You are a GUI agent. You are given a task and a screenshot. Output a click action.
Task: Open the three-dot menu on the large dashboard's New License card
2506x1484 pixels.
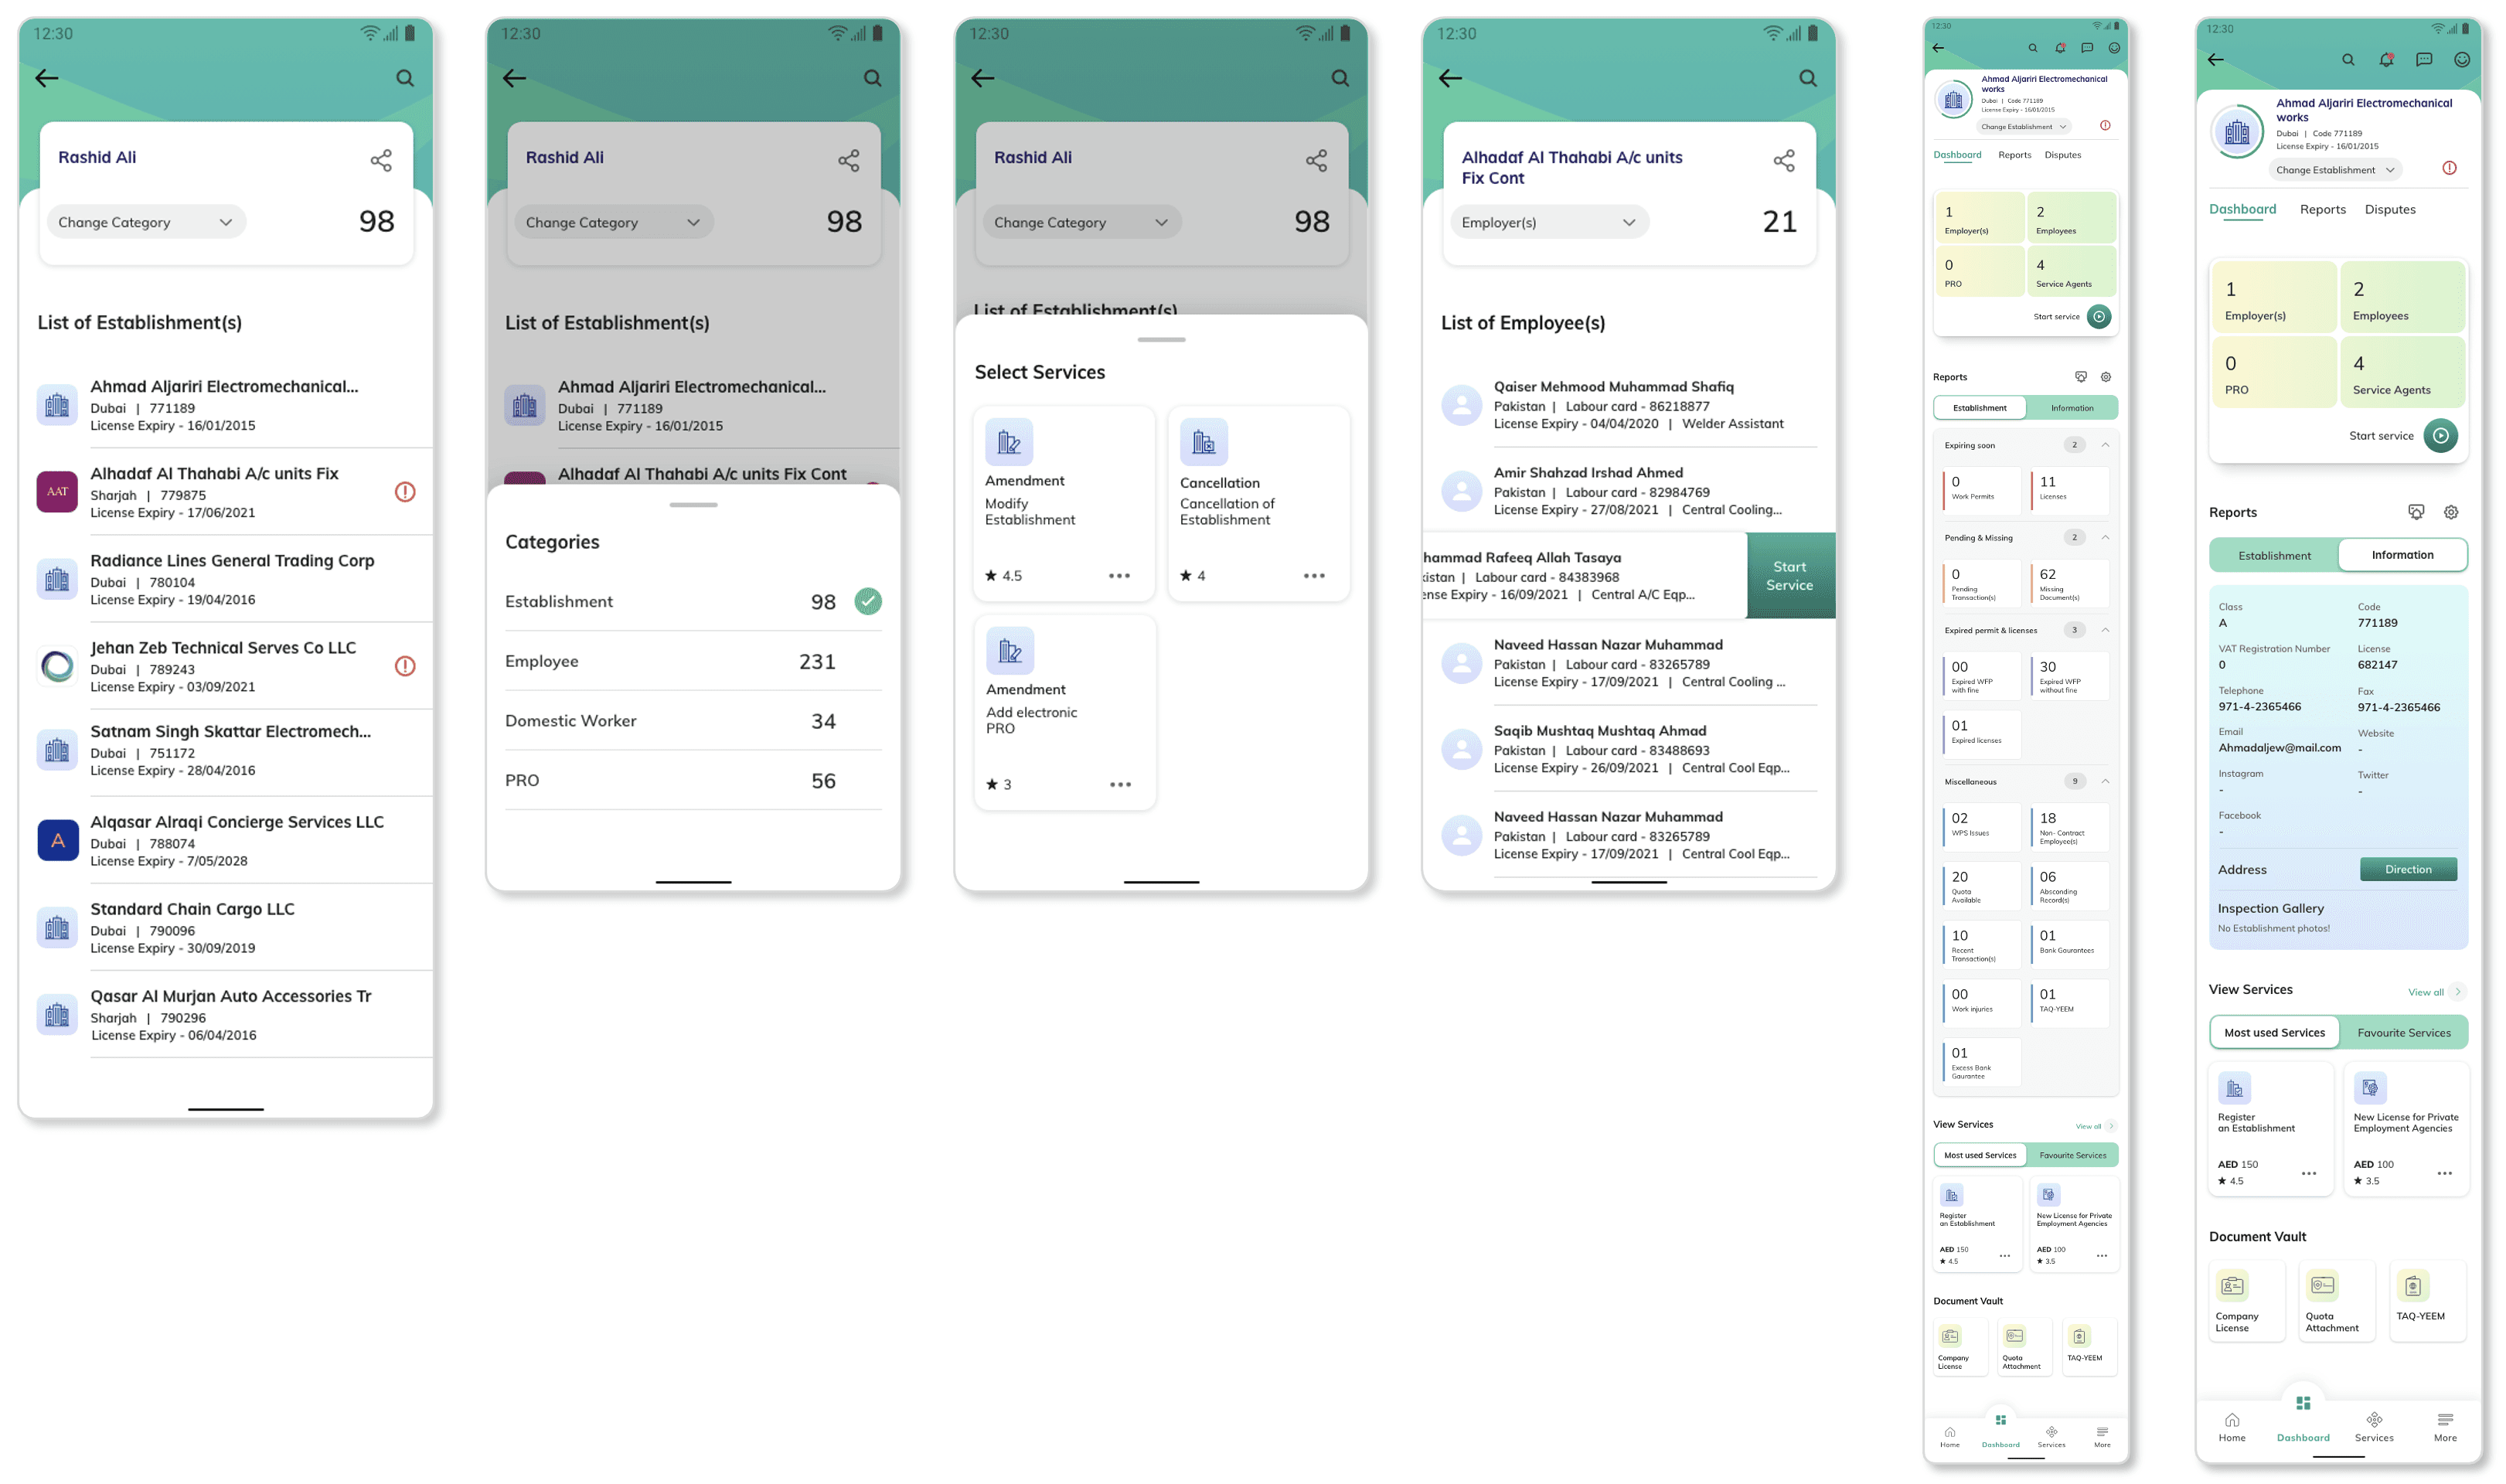pyautogui.click(x=2445, y=1174)
